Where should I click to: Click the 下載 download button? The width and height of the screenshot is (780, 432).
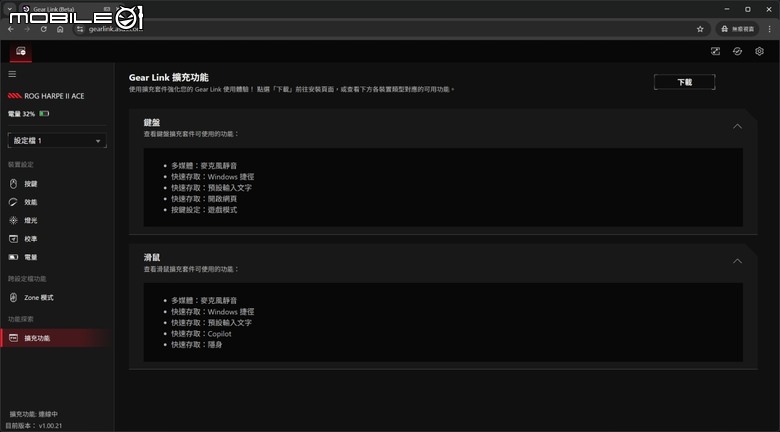click(x=684, y=82)
